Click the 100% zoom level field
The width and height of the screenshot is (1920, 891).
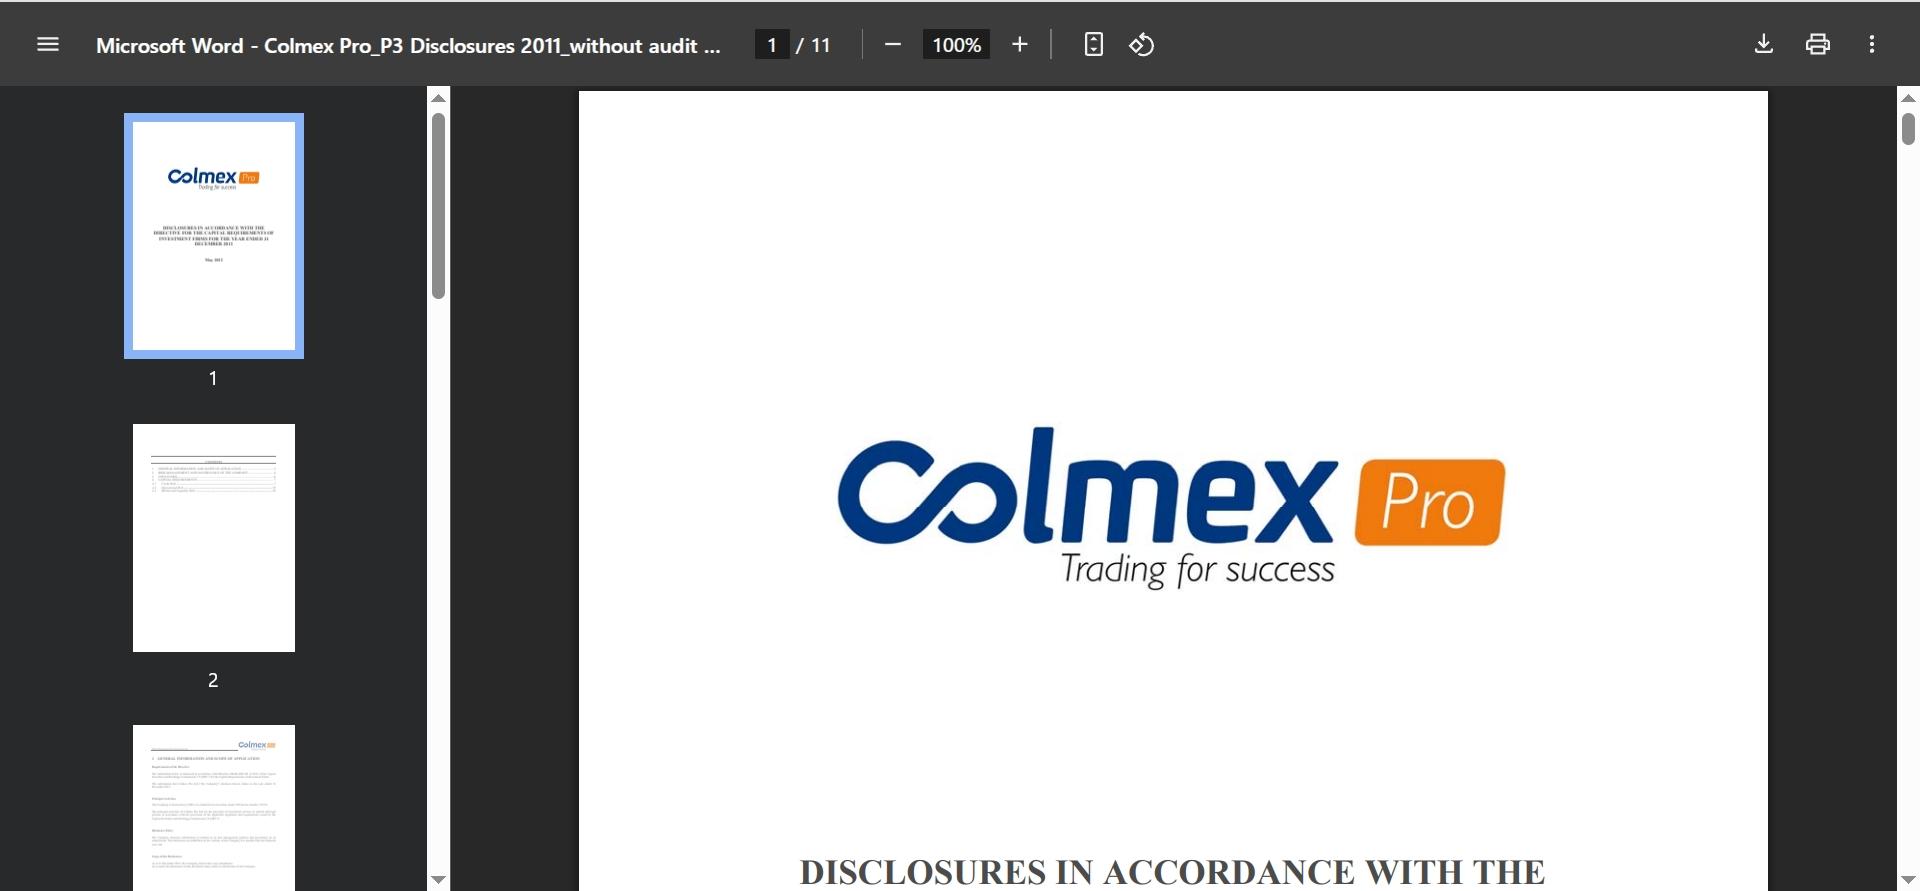956,45
